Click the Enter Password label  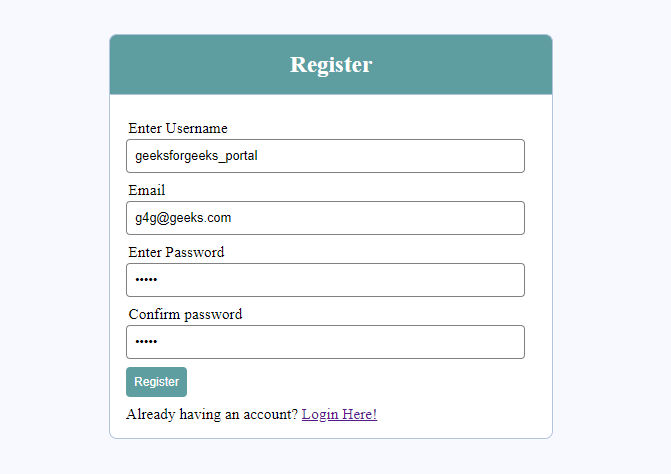[x=176, y=252]
